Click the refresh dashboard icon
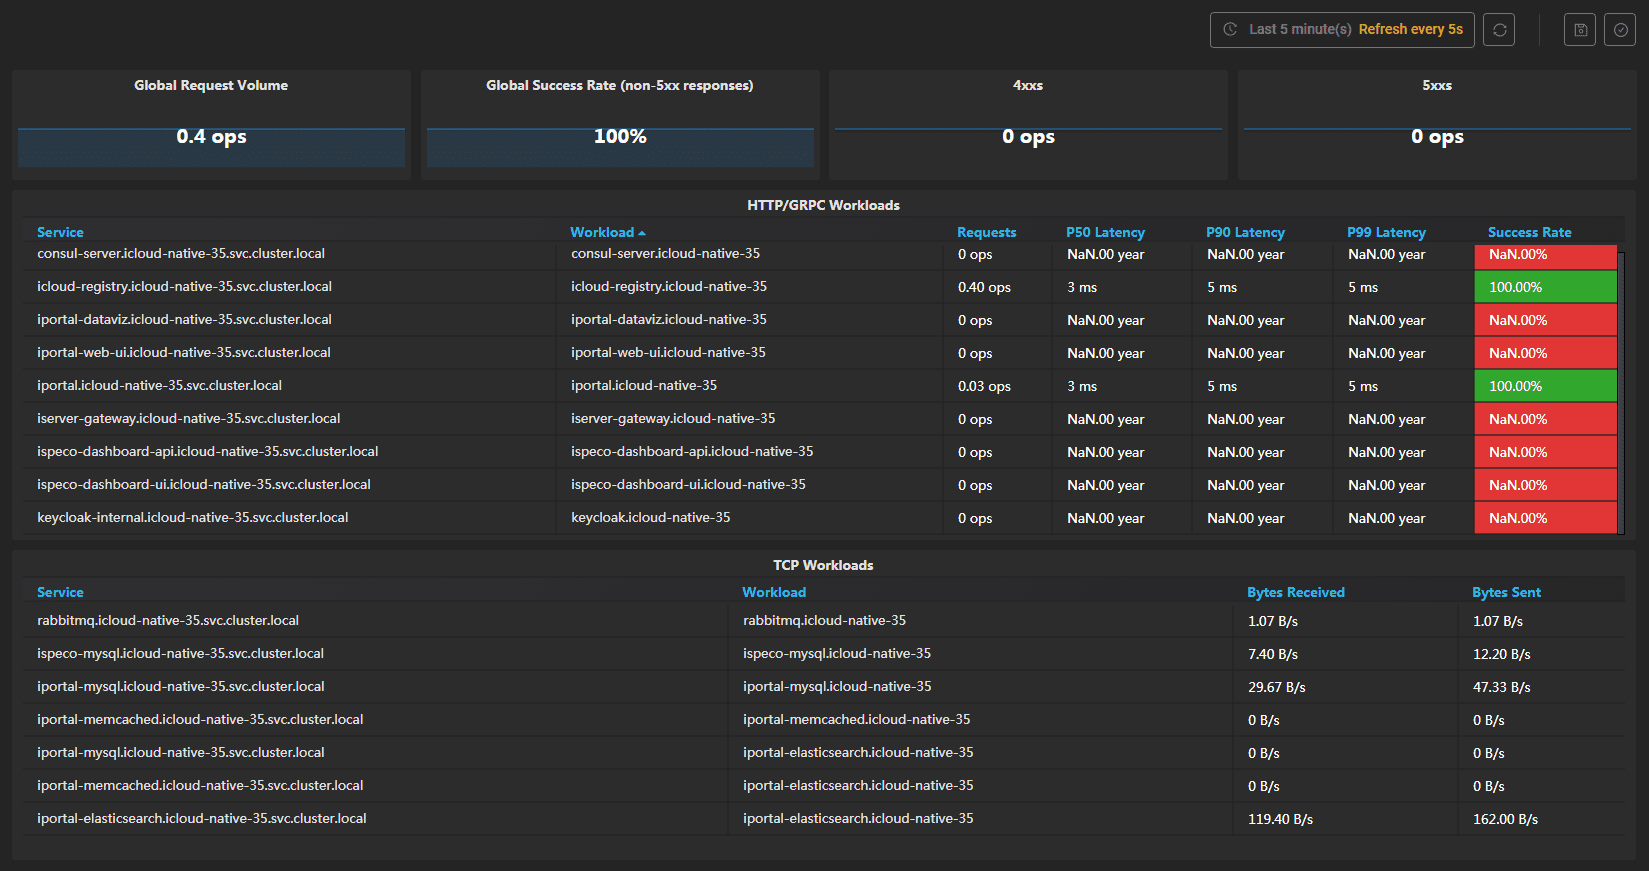This screenshot has width=1649, height=871. pyautogui.click(x=1499, y=30)
